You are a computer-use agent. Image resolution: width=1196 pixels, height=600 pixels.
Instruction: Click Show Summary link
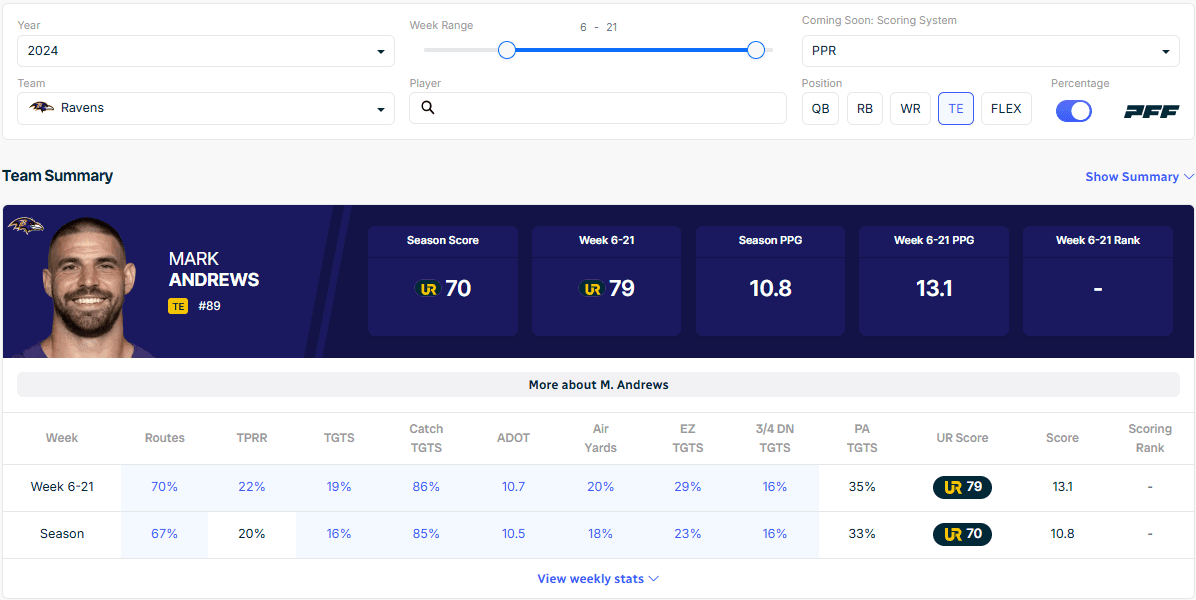coord(1139,177)
